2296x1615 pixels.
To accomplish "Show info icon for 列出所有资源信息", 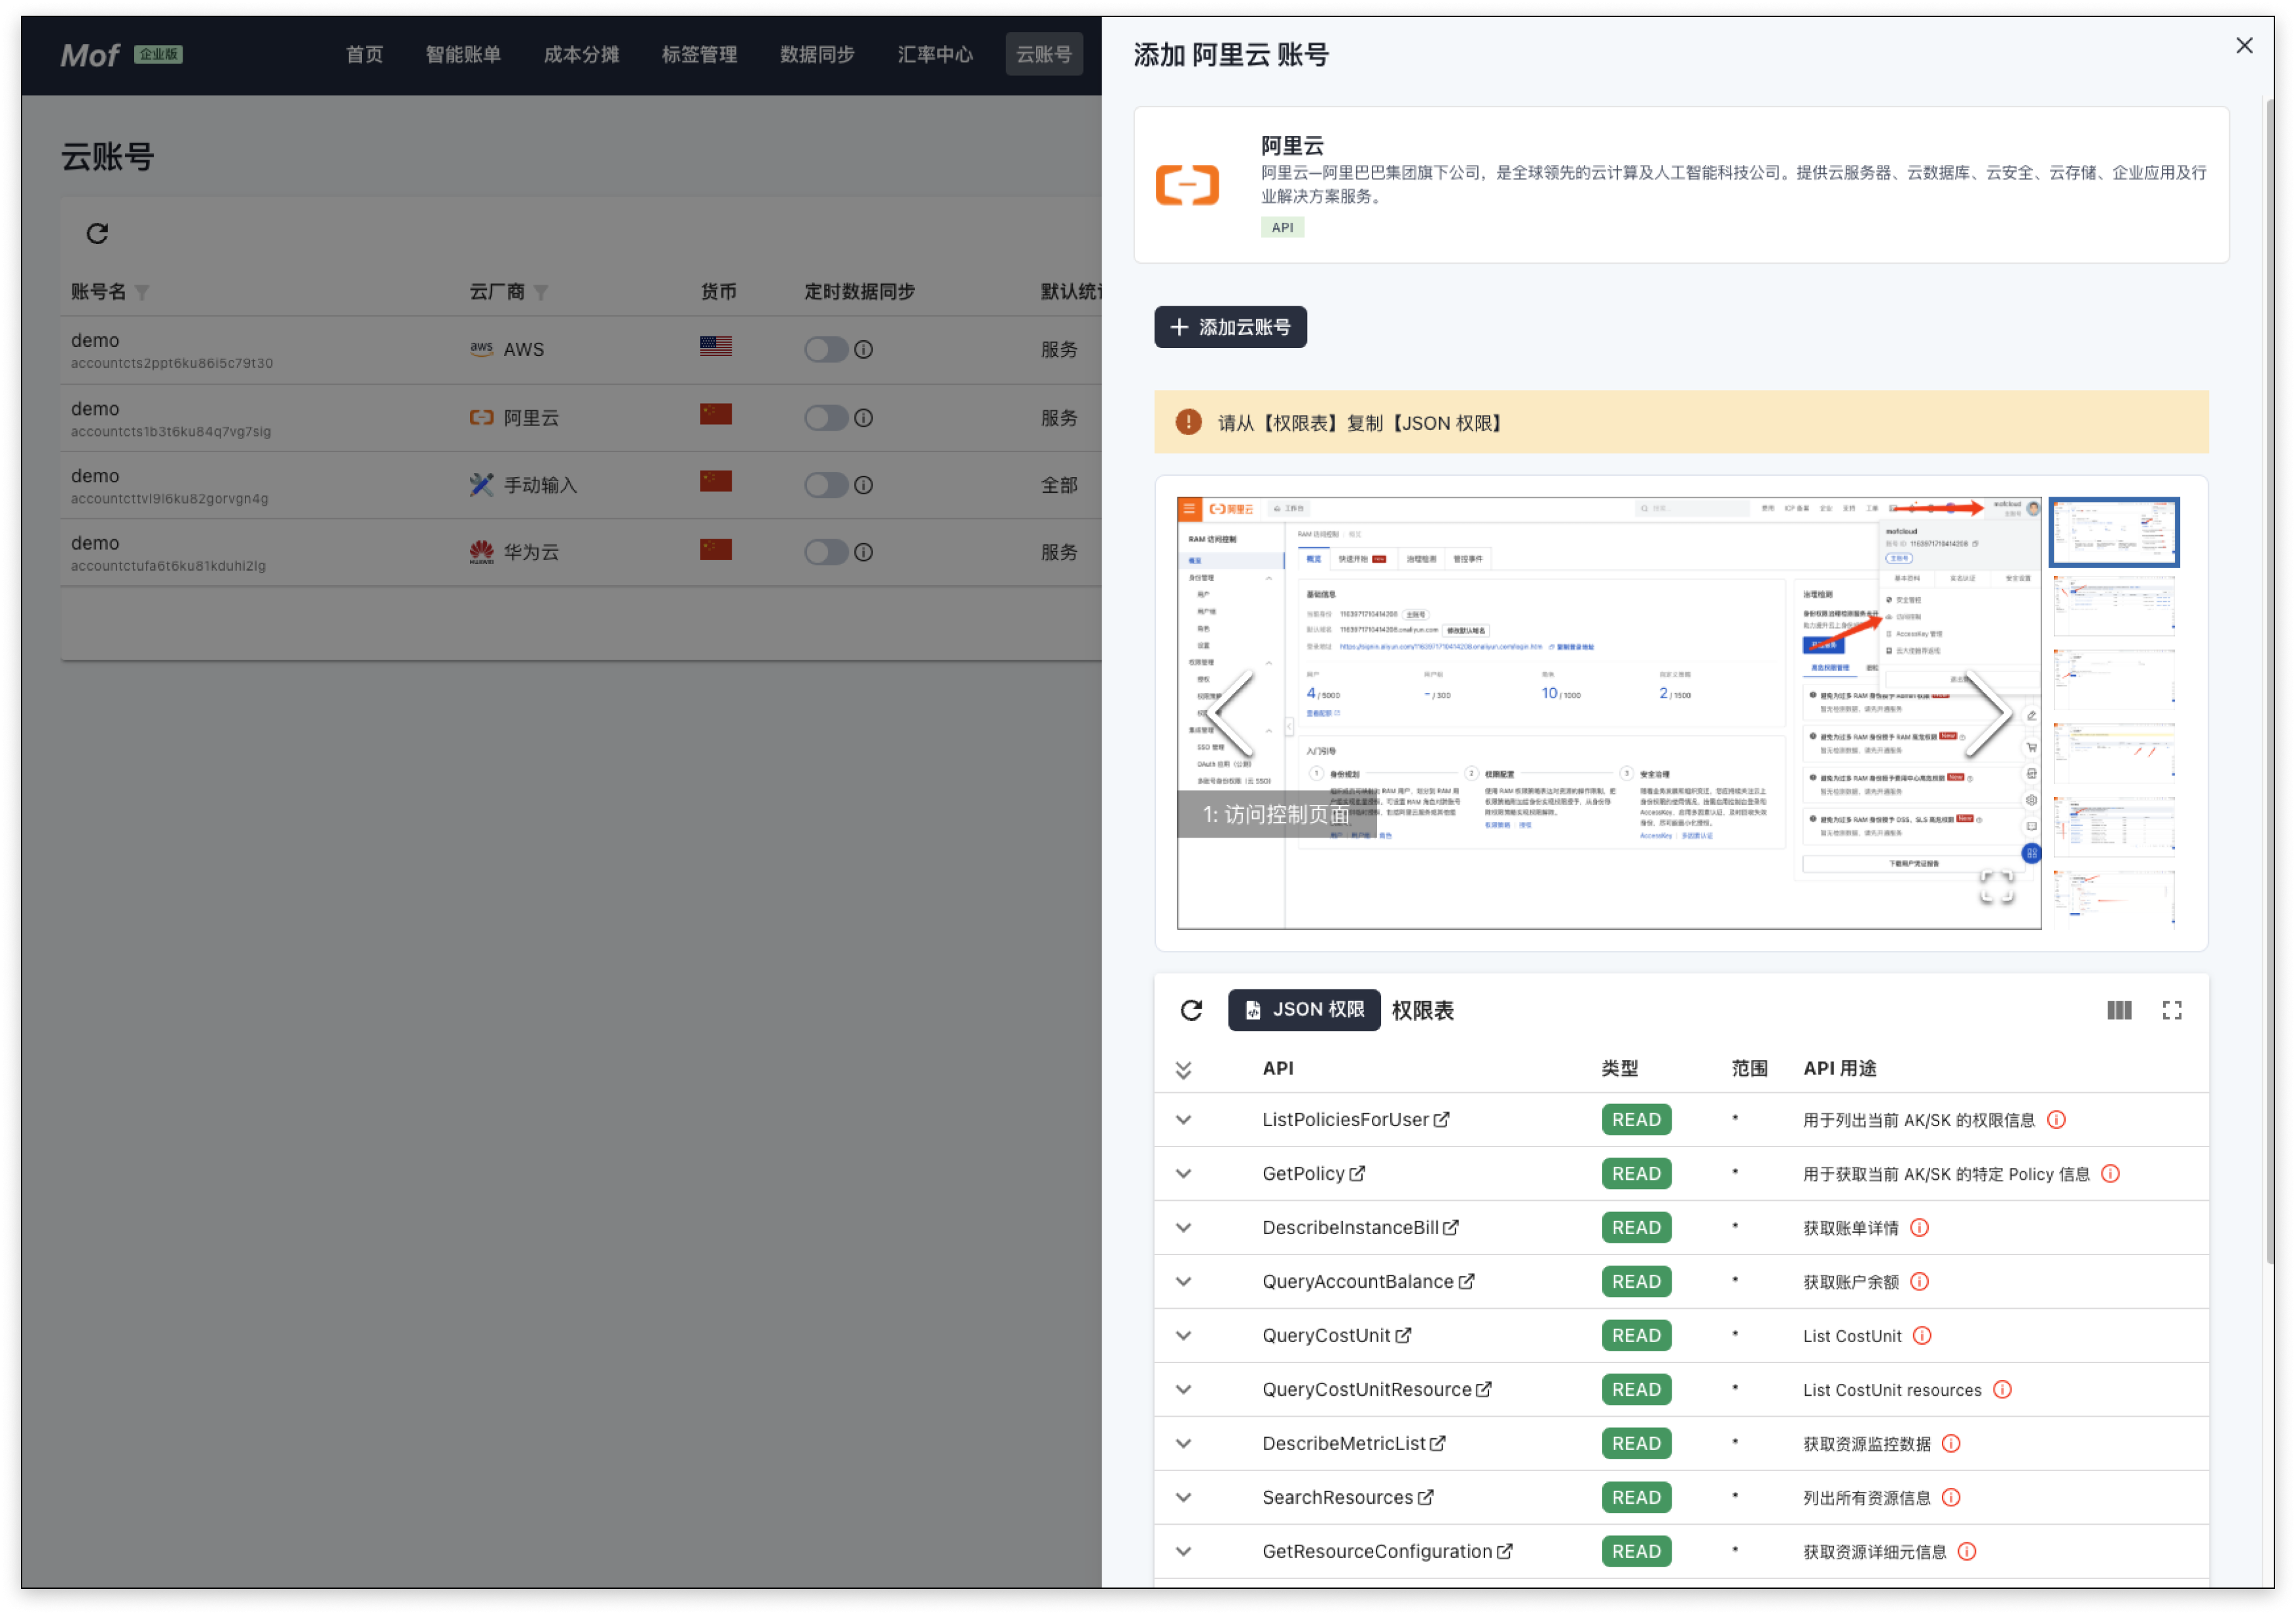I will 1951,1498.
